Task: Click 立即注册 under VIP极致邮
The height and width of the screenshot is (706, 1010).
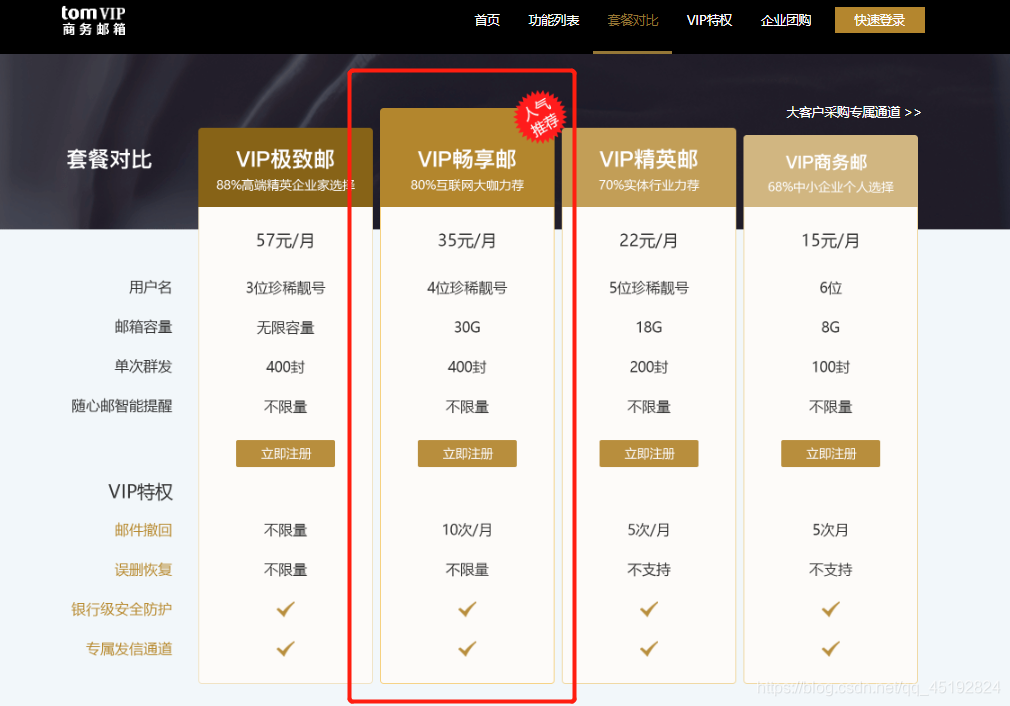Action: click(x=285, y=453)
